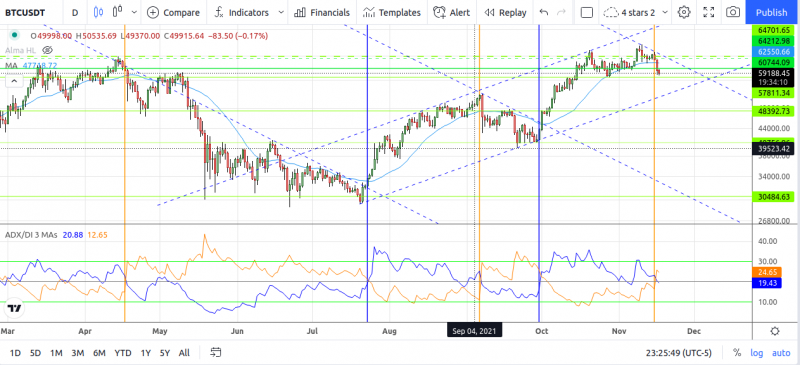Open the Indicators dialog
This screenshot has width=800, height=365.
241,12
